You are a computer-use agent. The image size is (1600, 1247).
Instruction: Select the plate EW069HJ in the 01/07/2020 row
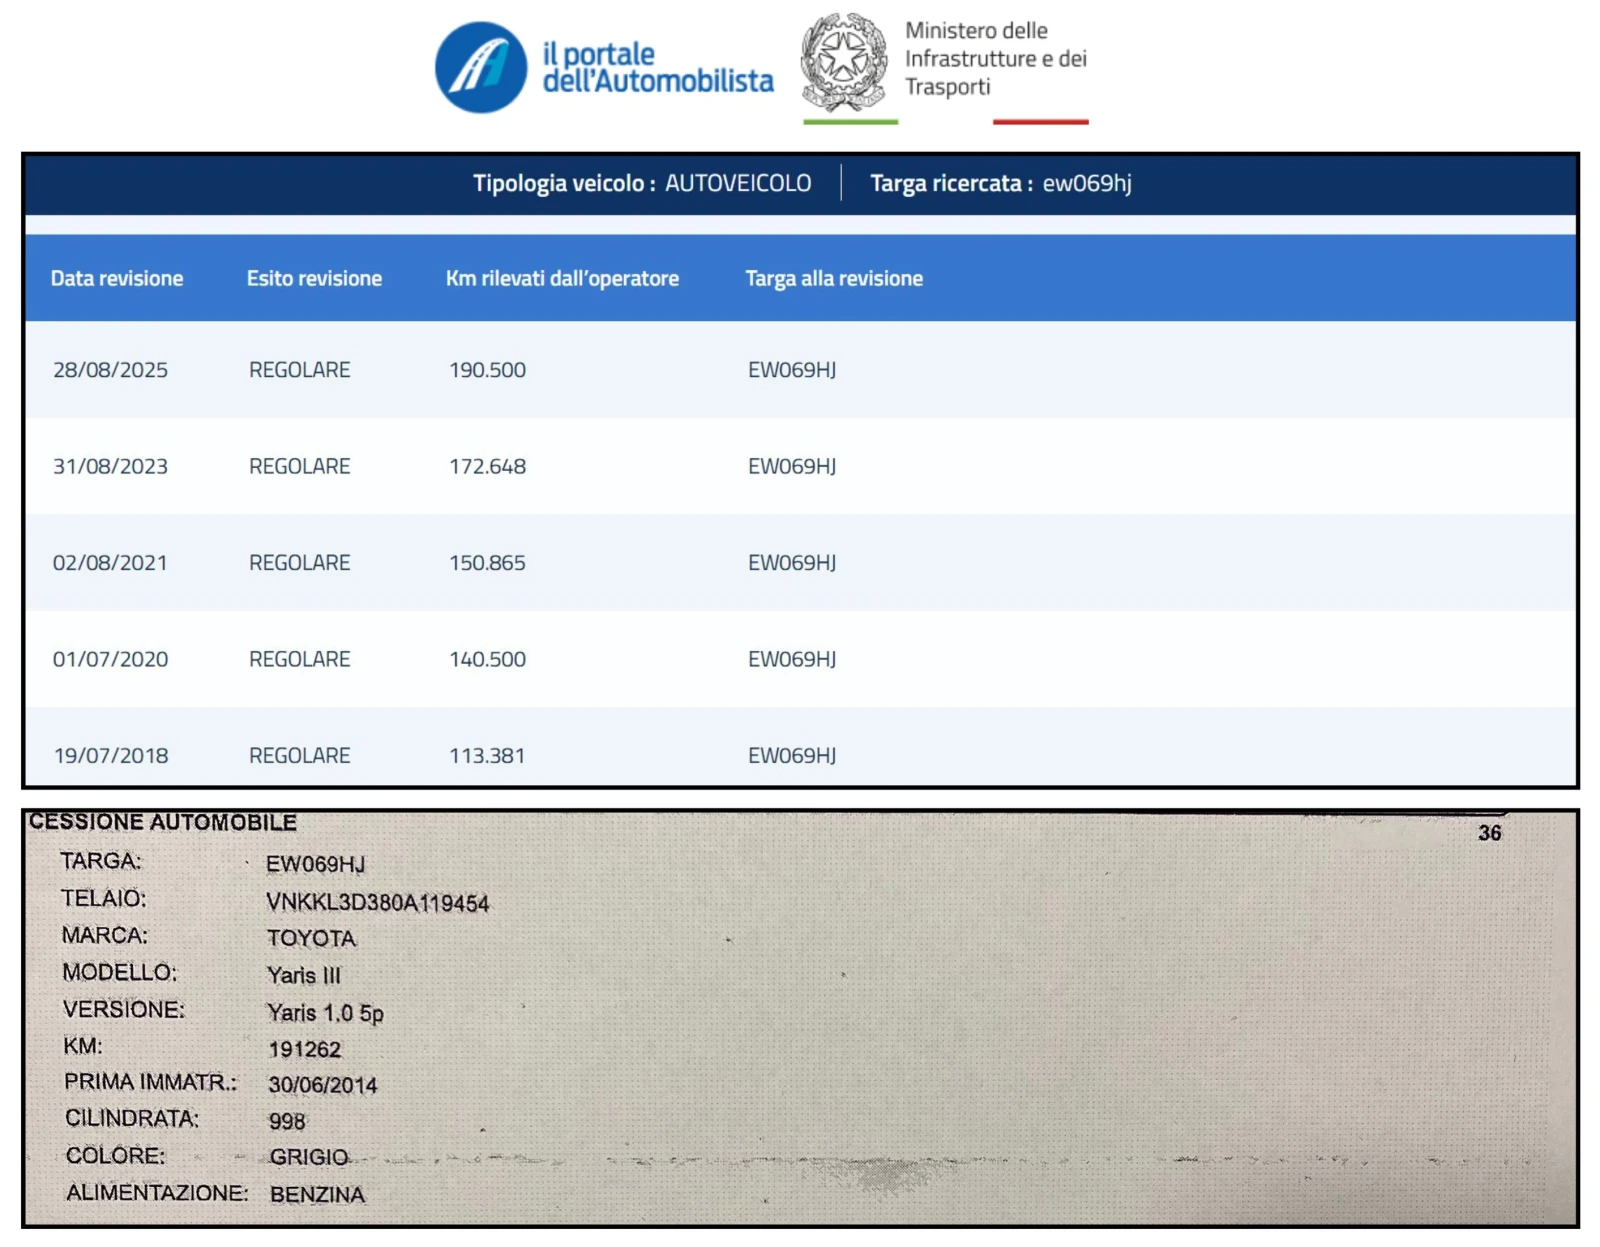click(x=791, y=660)
